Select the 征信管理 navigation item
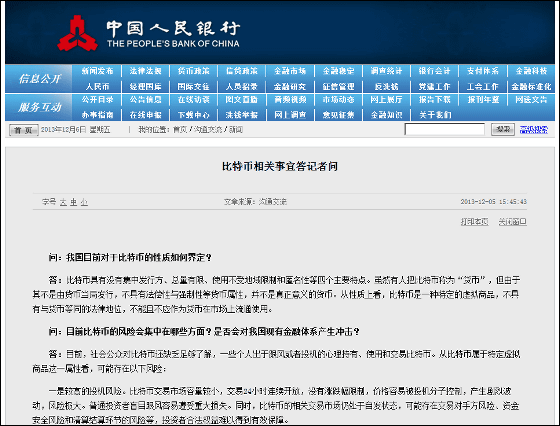This screenshot has height=426, width=560. pyautogui.click(x=339, y=86)
